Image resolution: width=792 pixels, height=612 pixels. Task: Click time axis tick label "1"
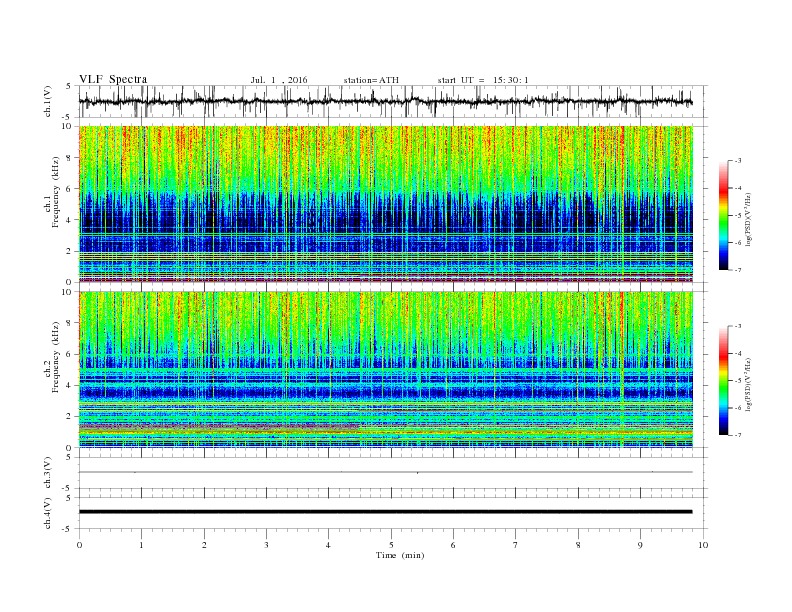click(x=141, y=545)
